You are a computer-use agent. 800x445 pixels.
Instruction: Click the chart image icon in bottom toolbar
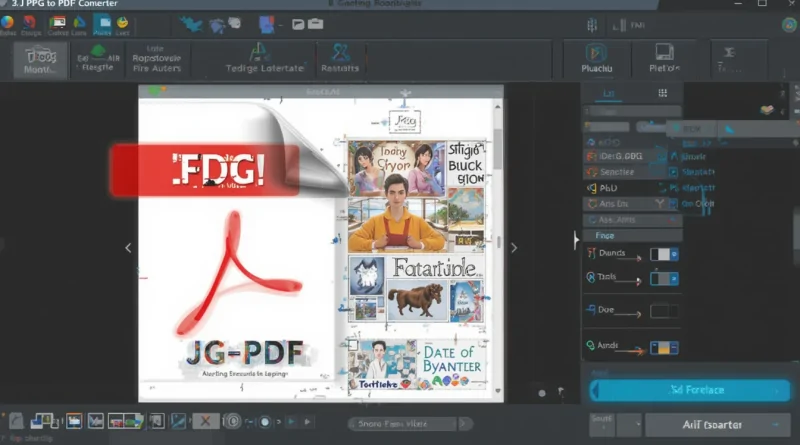(x=95, y=422)
